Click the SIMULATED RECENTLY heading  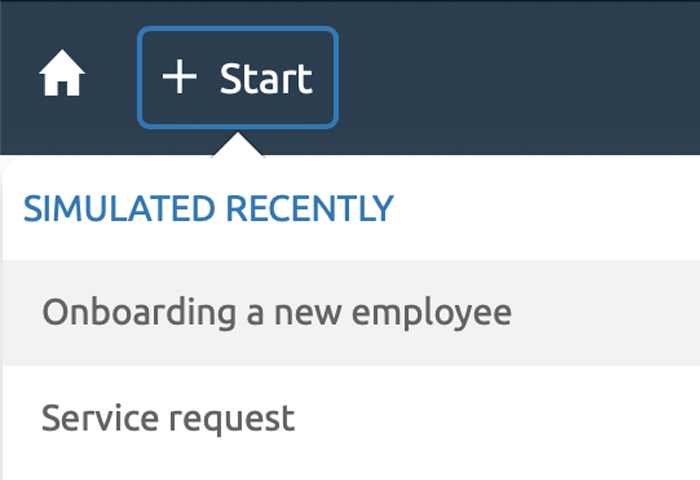pos(208,209)
